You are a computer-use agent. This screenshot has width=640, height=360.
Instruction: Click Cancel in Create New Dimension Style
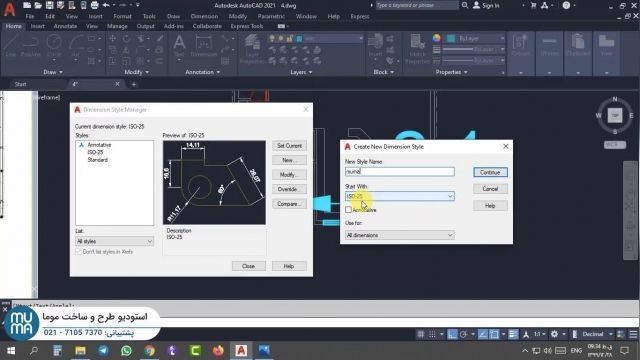tap(490, 189)
